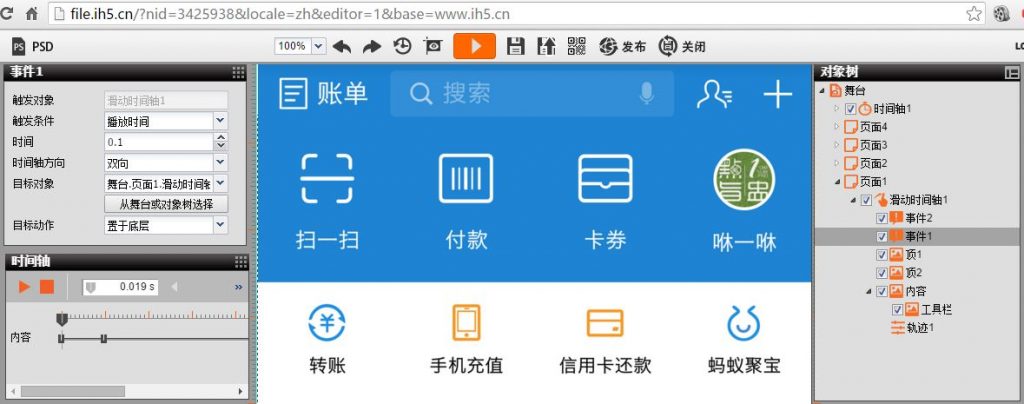The width and height of the screenshot is (1024, 404).
Task: Select 页面2 in the object tree
Action: [x=872, y=163]
